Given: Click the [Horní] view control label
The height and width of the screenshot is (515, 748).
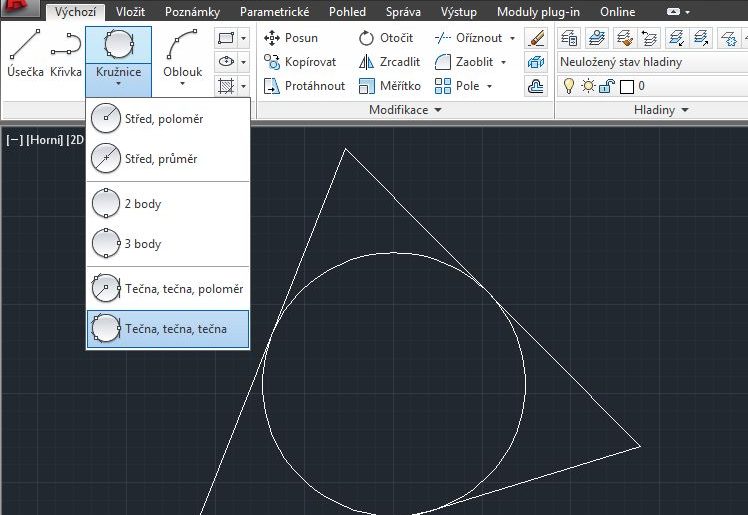Looking at the screenshot, I should tap(44, 140).
